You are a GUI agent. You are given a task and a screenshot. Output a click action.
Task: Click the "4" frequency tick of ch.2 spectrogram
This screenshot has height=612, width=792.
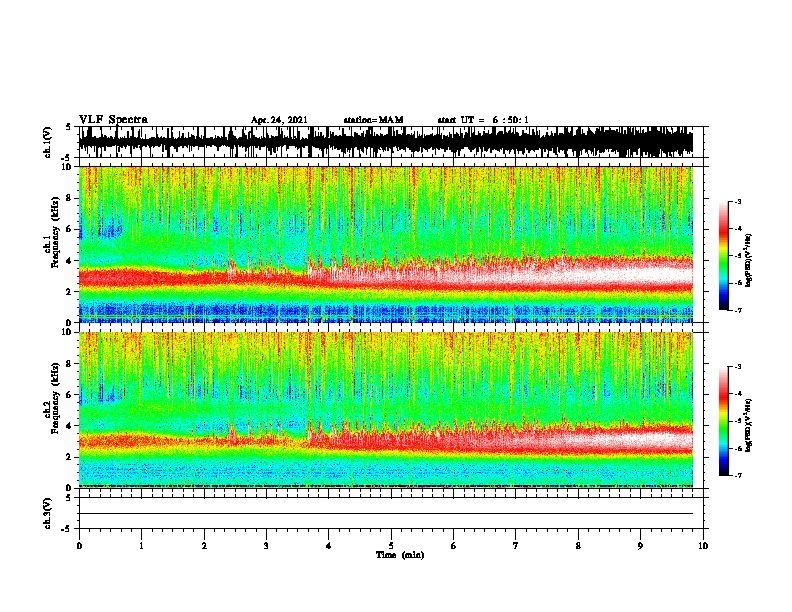(69, 426)
